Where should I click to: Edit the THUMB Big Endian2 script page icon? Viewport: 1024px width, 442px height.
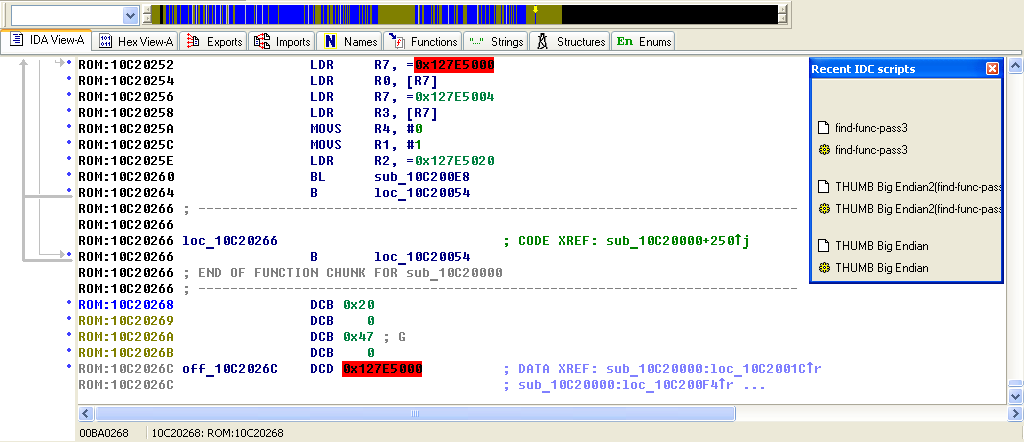(824, 187)
